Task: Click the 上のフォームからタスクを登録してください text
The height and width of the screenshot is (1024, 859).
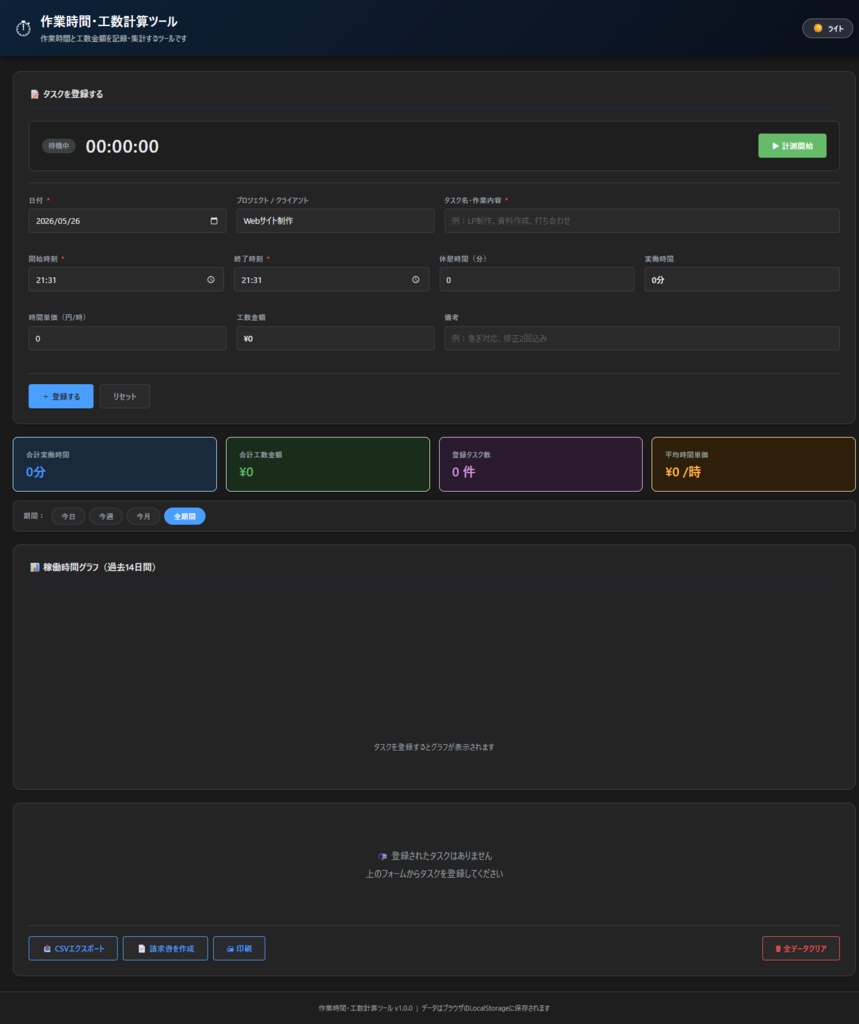Action: (x=434, y=874)
